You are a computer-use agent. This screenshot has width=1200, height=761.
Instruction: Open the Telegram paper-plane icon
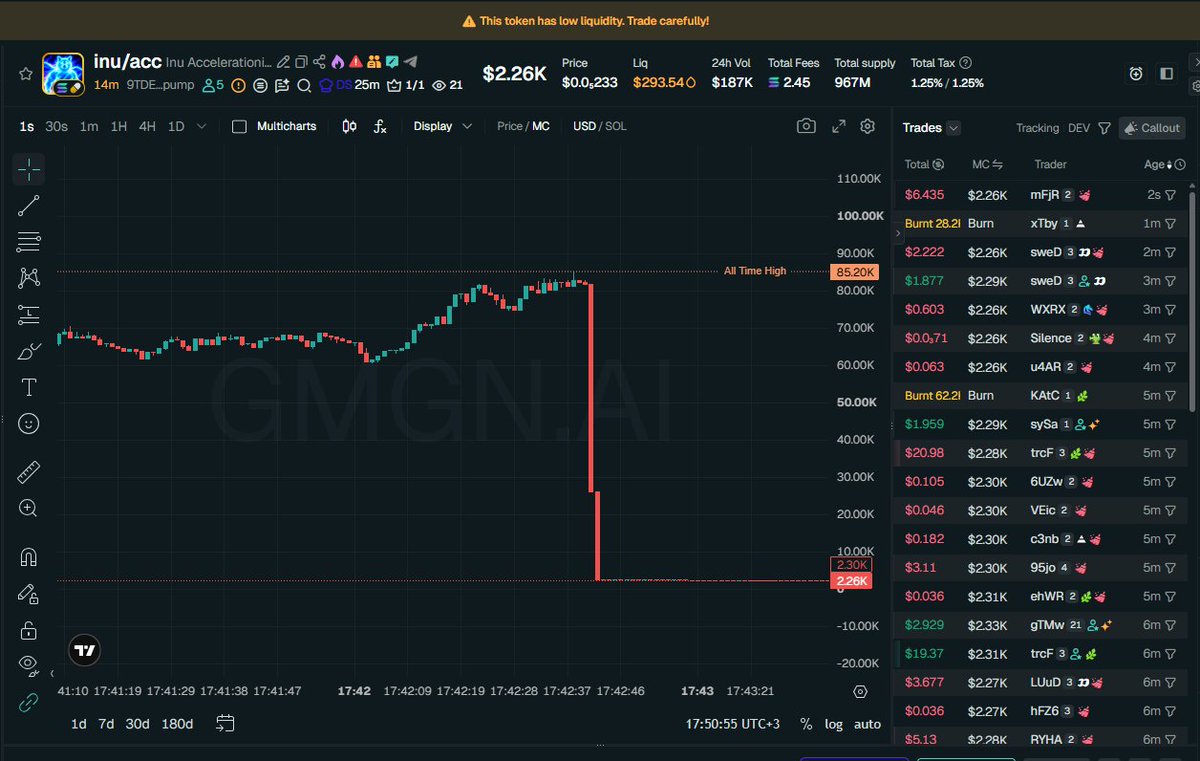pyautogui.click(x=410, y=62)
